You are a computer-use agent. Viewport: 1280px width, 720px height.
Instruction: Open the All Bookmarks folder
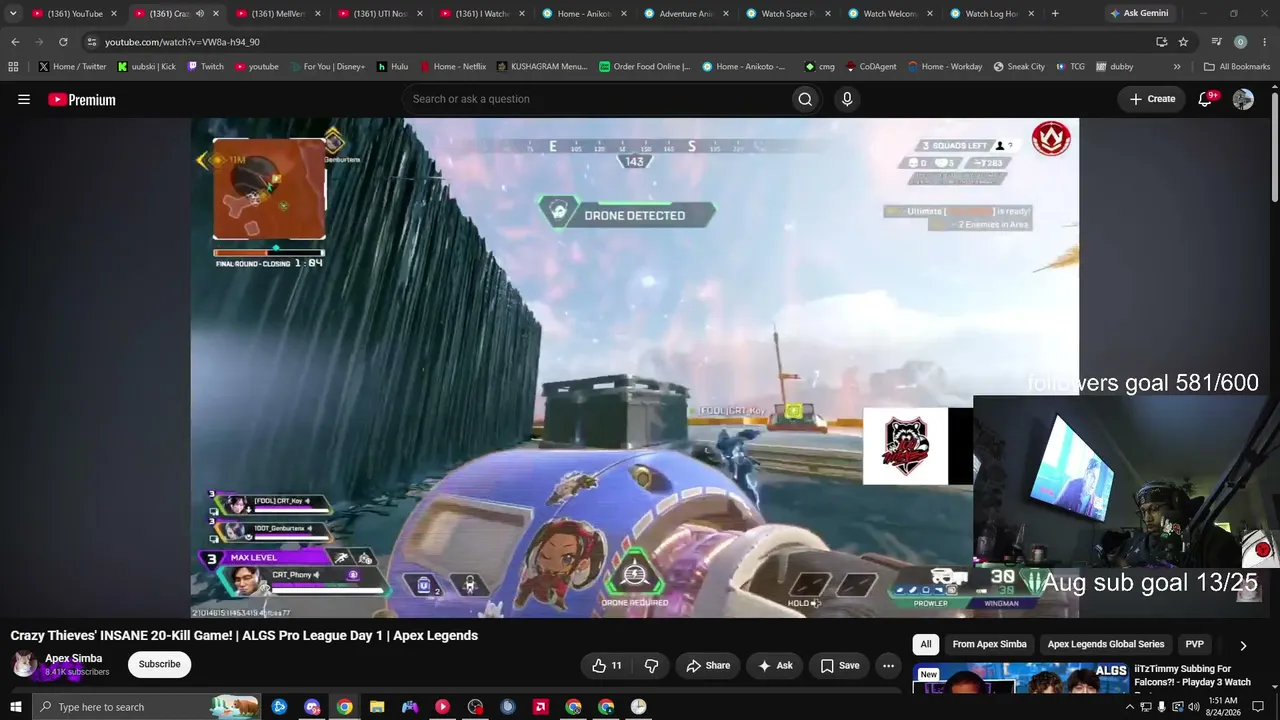pyautogui.click(x=1237, y=67)
